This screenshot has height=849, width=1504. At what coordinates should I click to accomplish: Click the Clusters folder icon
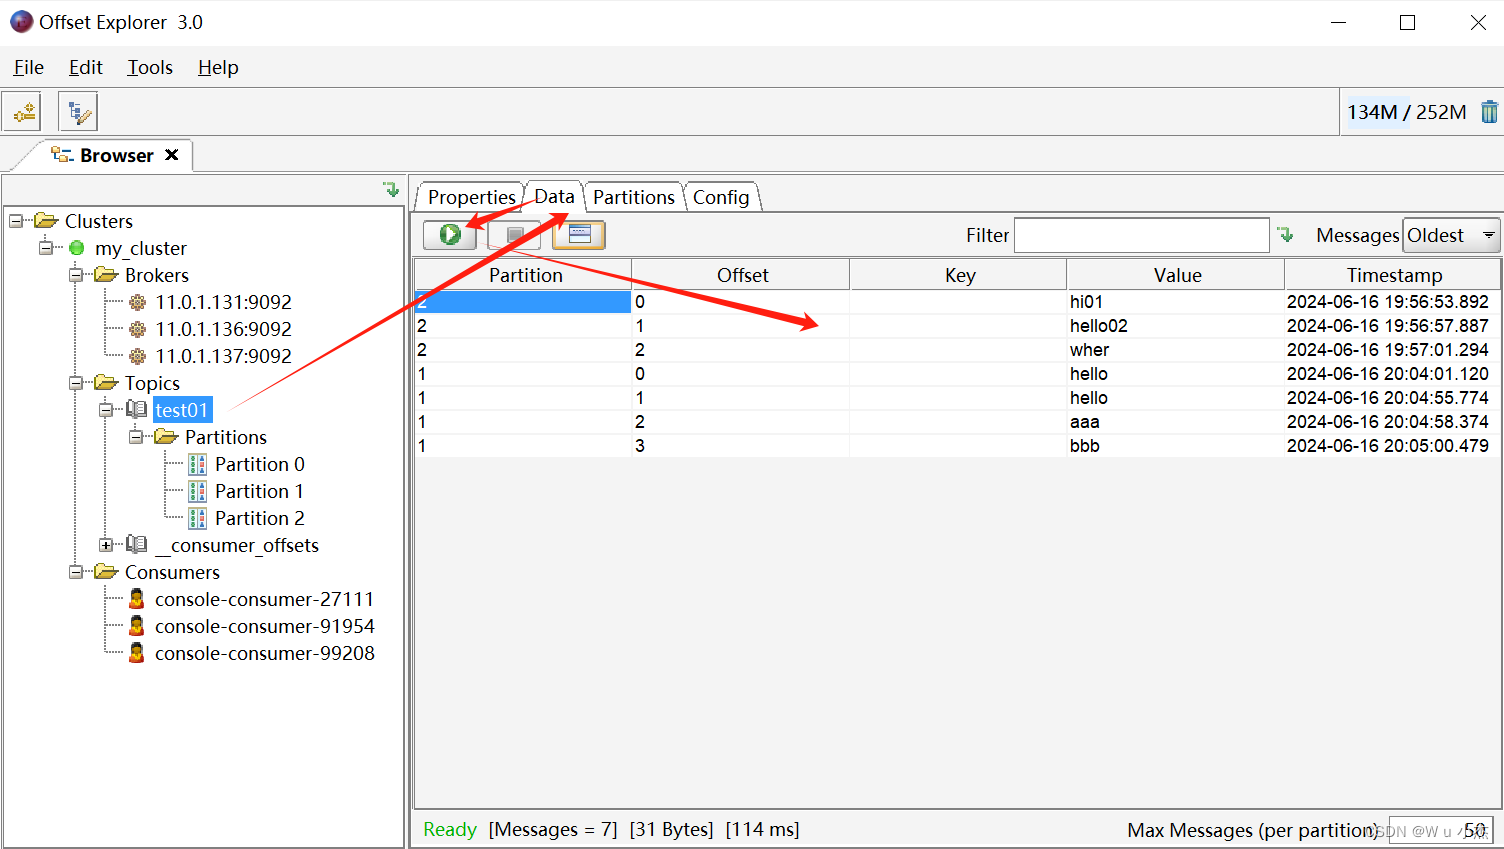click(x=46, y=221)
